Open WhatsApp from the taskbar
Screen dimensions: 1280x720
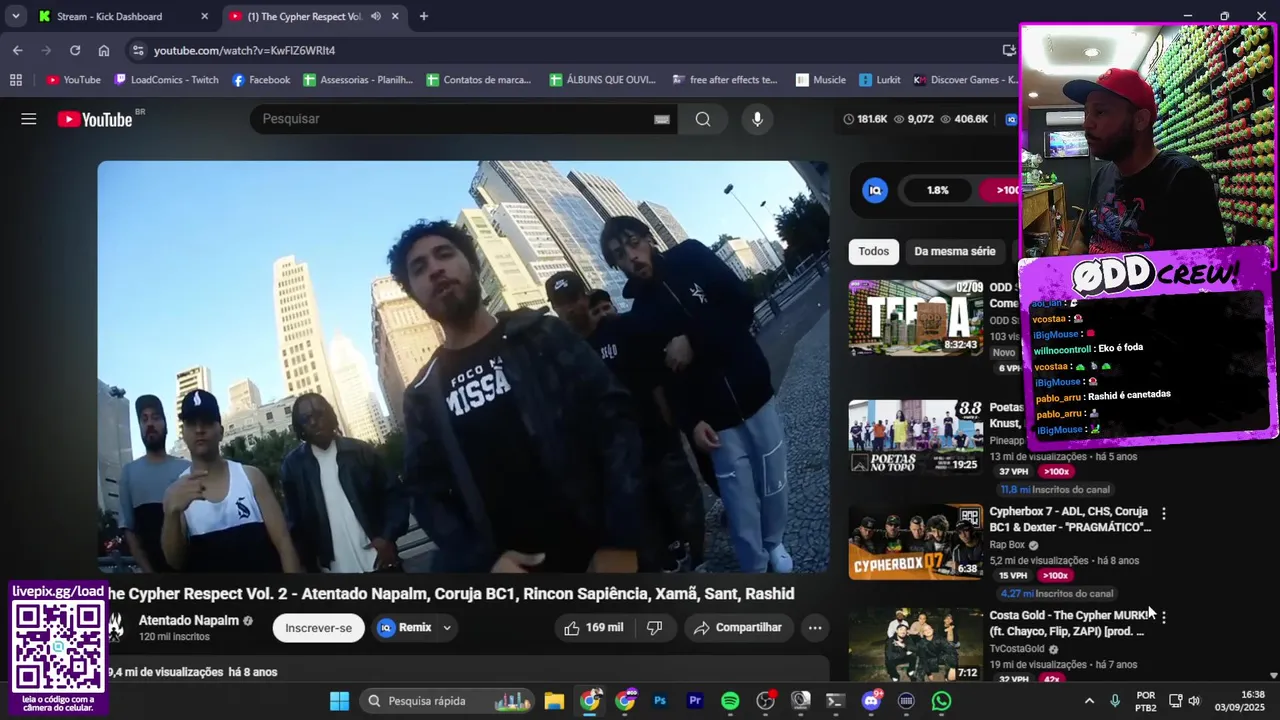tap(941, 701)
